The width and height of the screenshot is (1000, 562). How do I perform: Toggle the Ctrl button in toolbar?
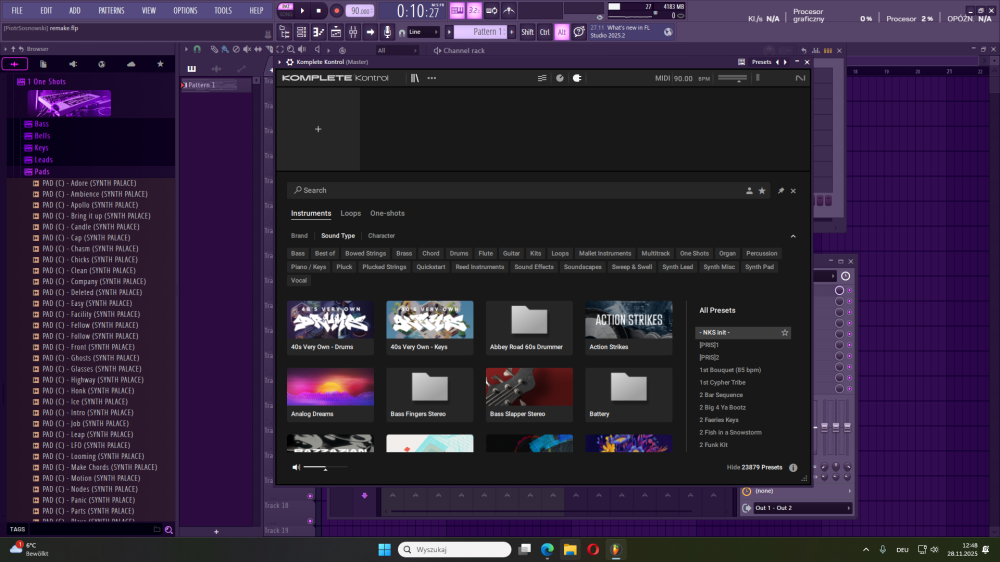(545, 32)
